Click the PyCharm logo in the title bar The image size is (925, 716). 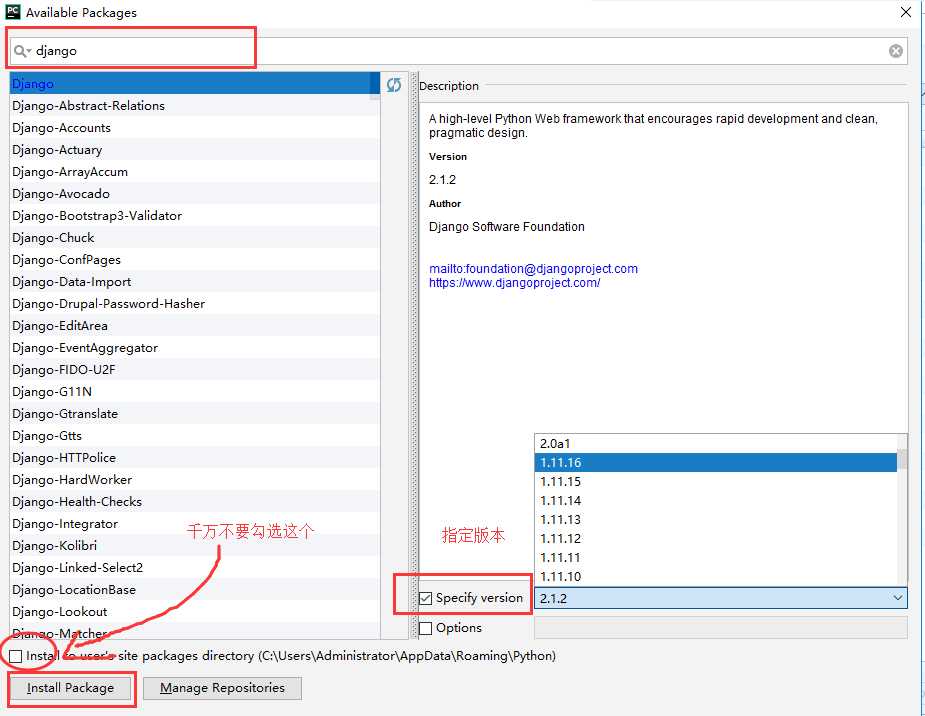pos(12,12)
